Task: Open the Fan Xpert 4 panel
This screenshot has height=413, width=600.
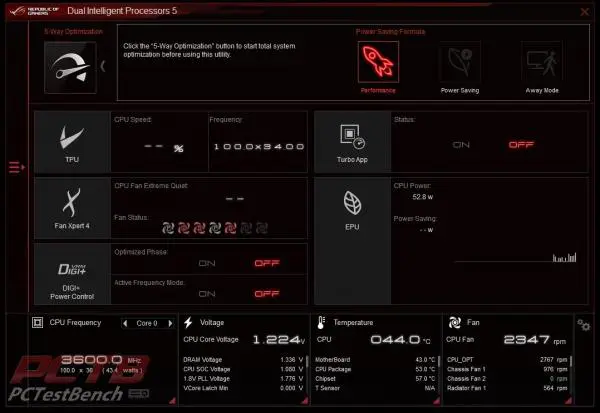Action: tap(72, 208)
